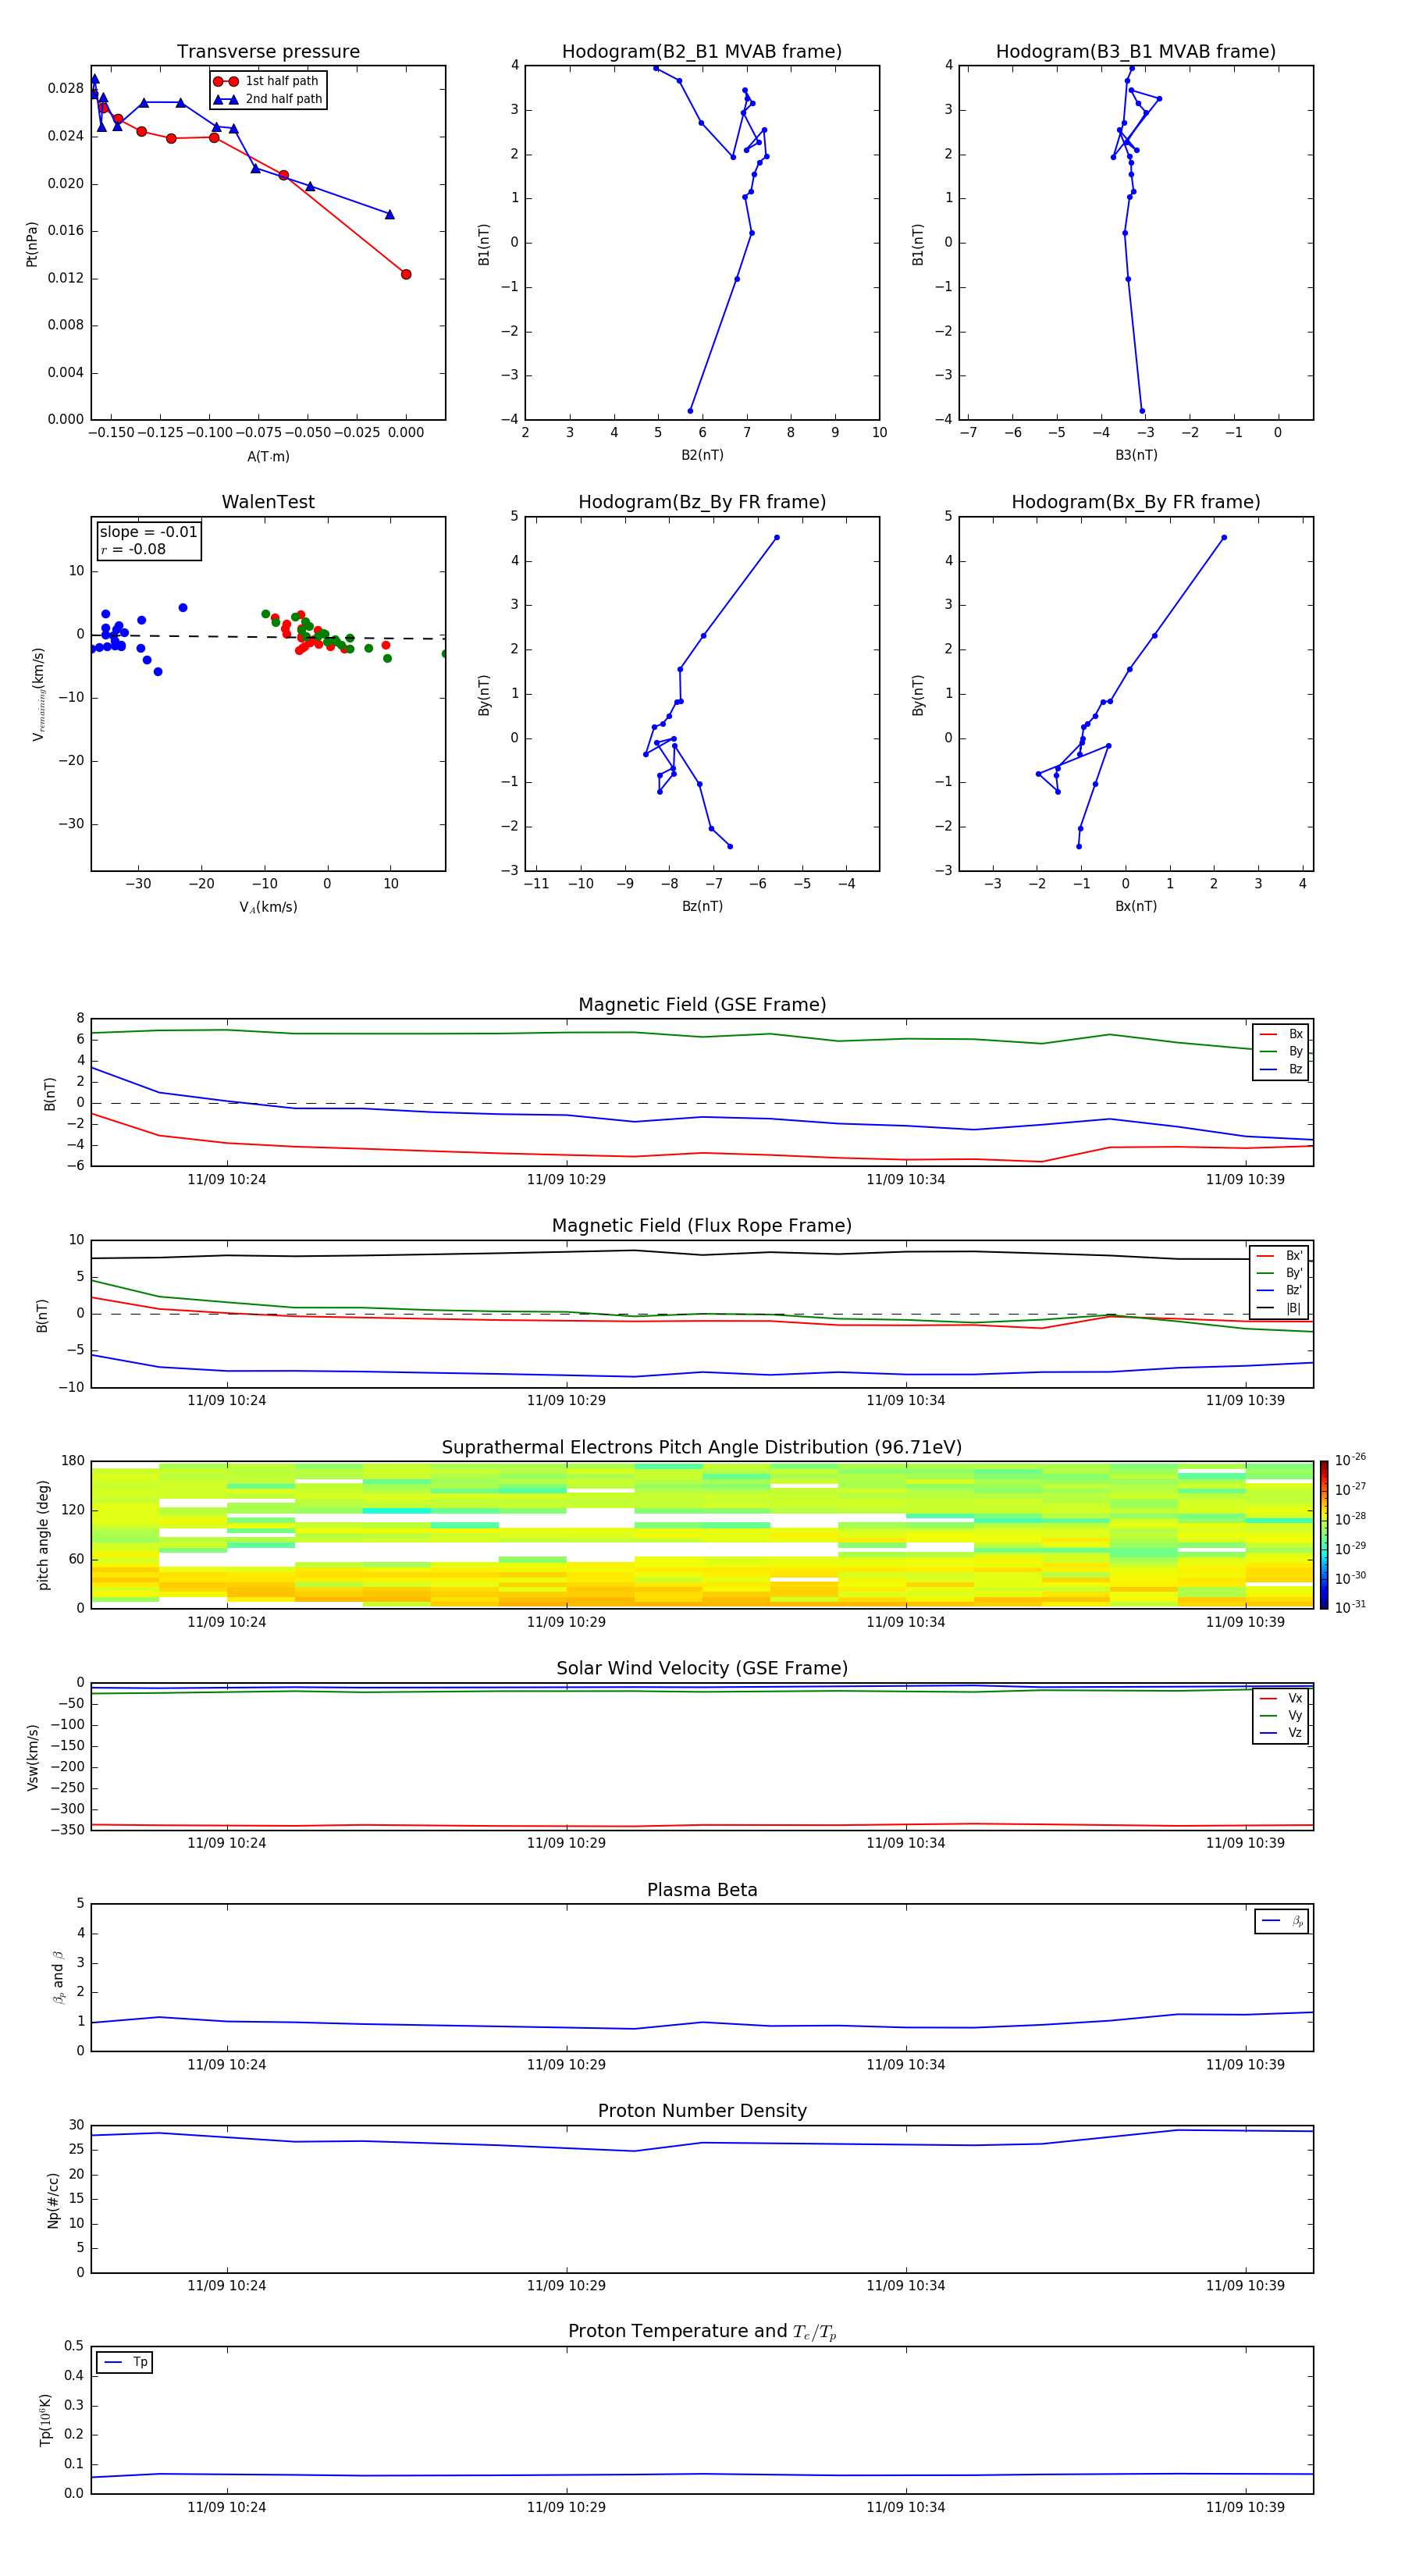Image resolution: width=1405 pixels, height=2576 pixels.
Task: Click '1st half path' legend entry
Action: tap(266, 81)
